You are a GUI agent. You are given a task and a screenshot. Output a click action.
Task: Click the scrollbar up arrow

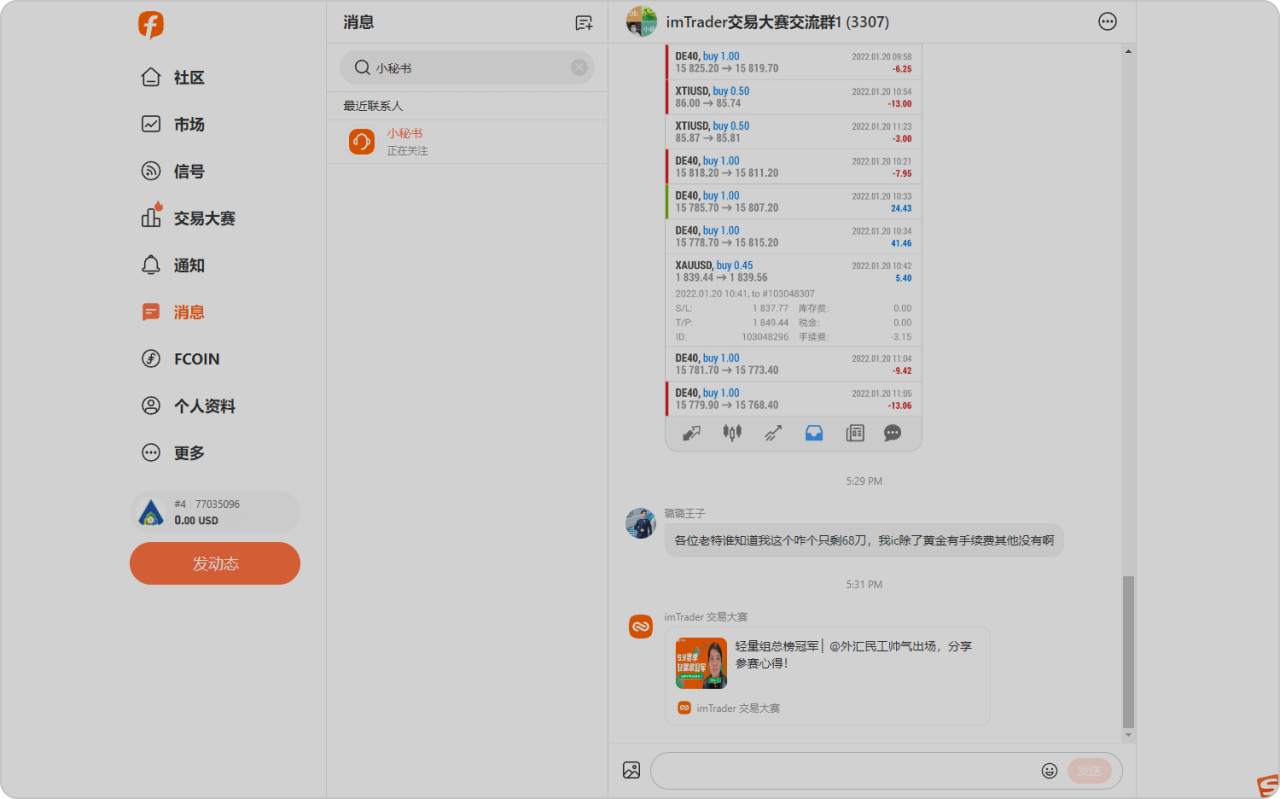coord(1129,50)
